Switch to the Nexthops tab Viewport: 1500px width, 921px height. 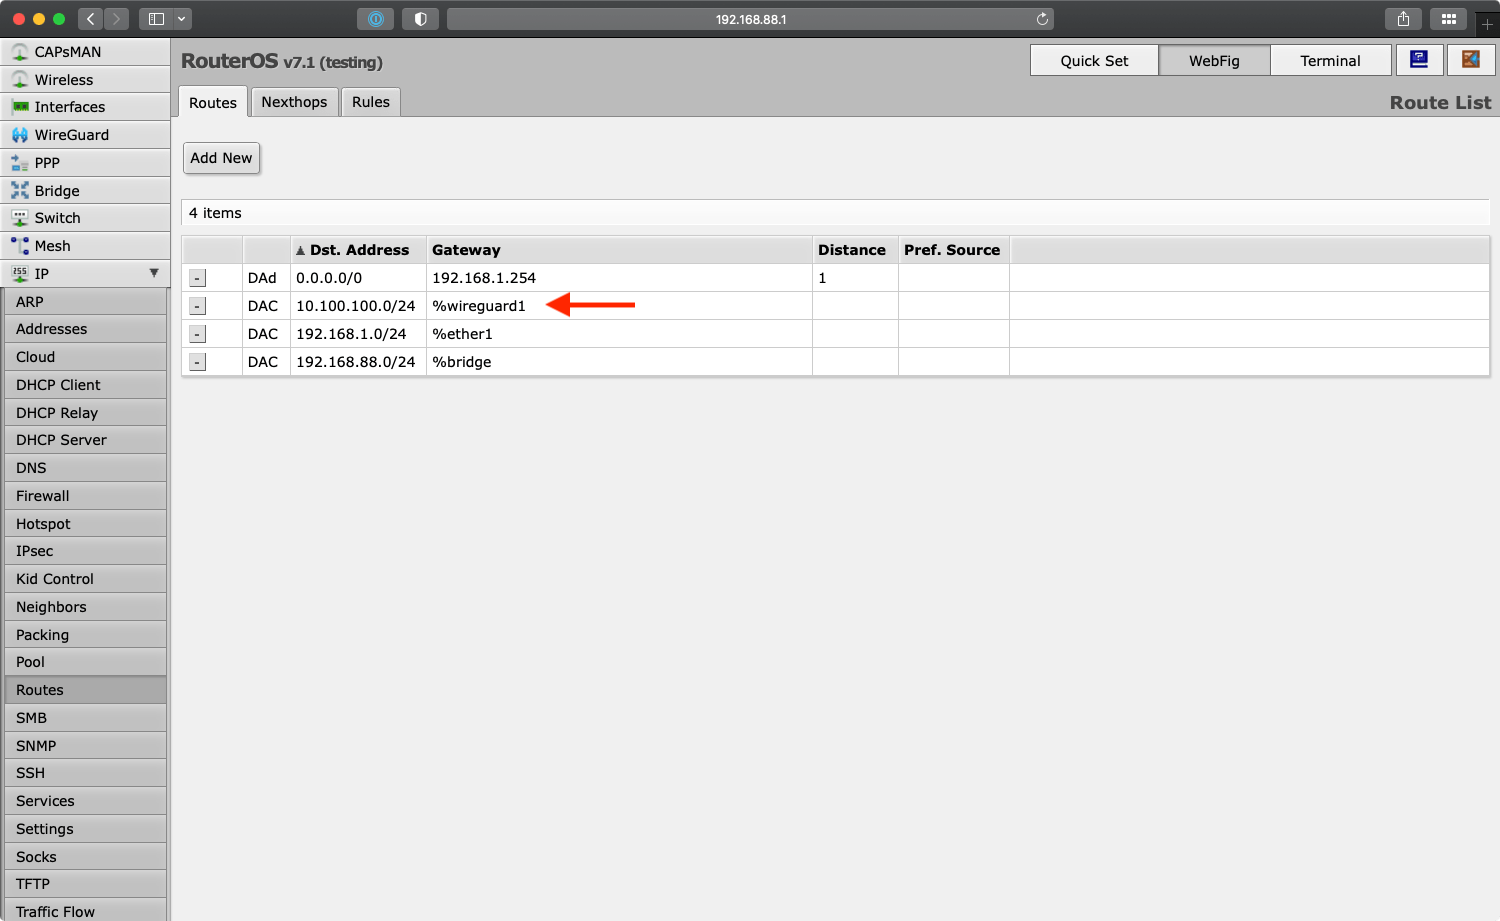click(294, 102)
